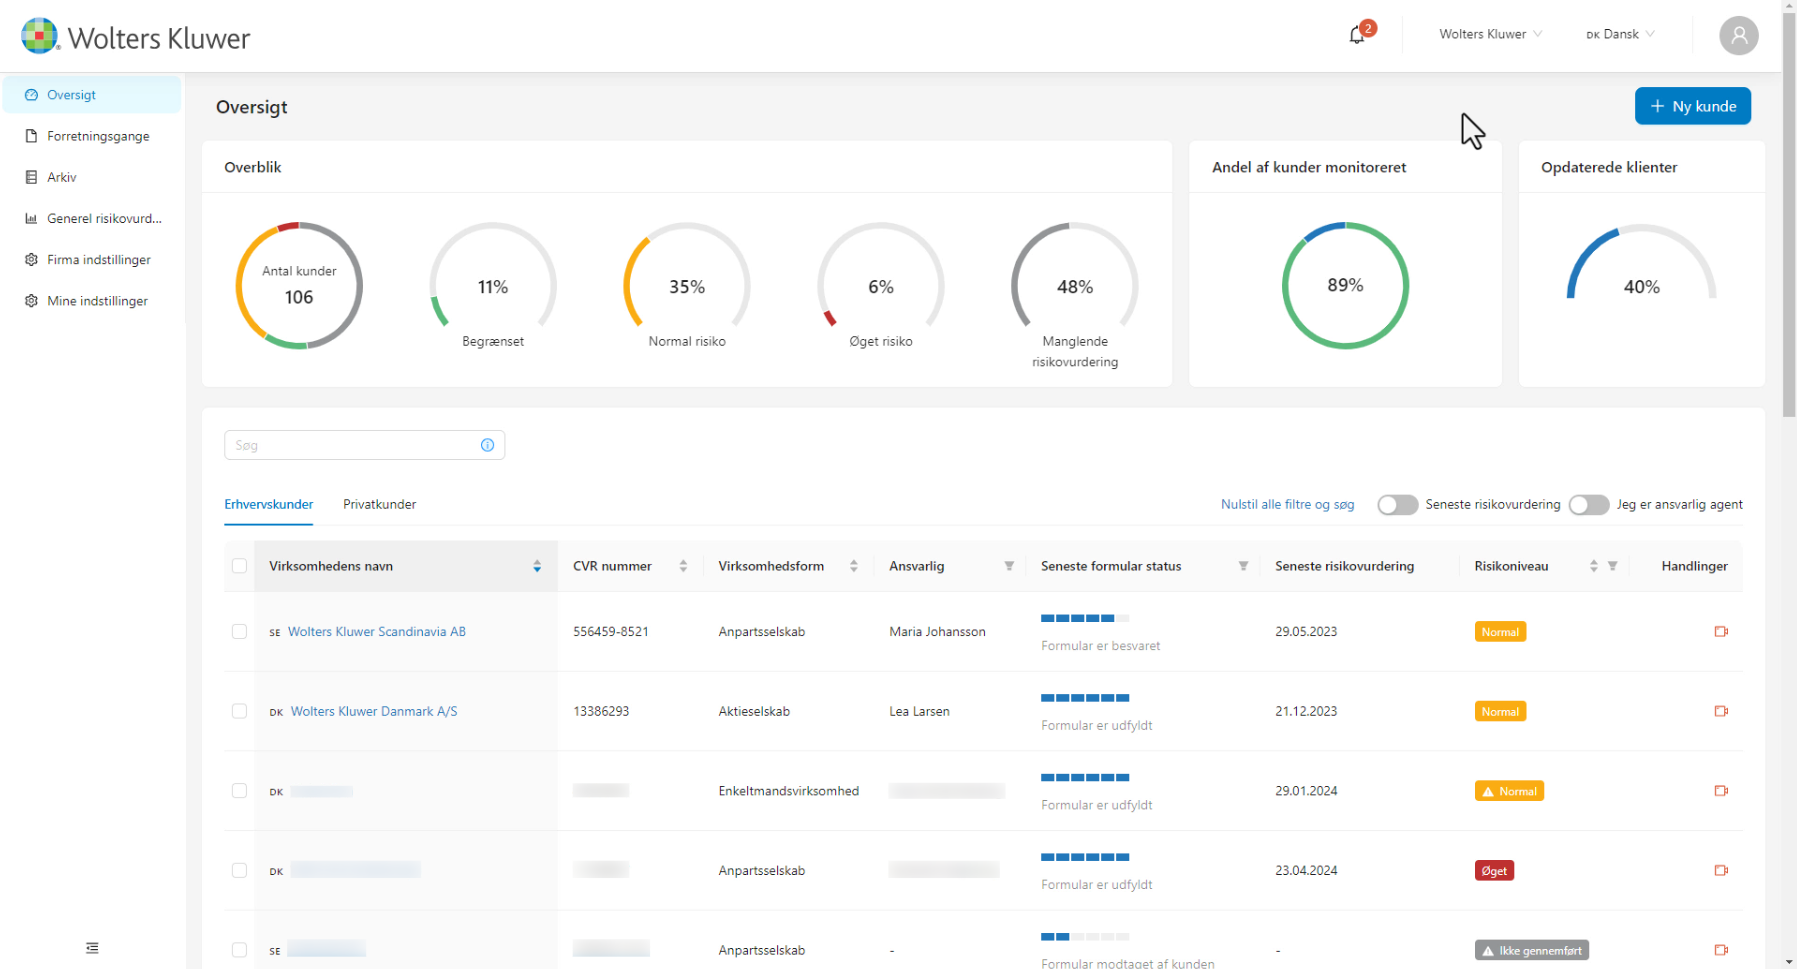1797x969 pixels.
Task: Open the notifications bell icon
Action: point(1357,35)
